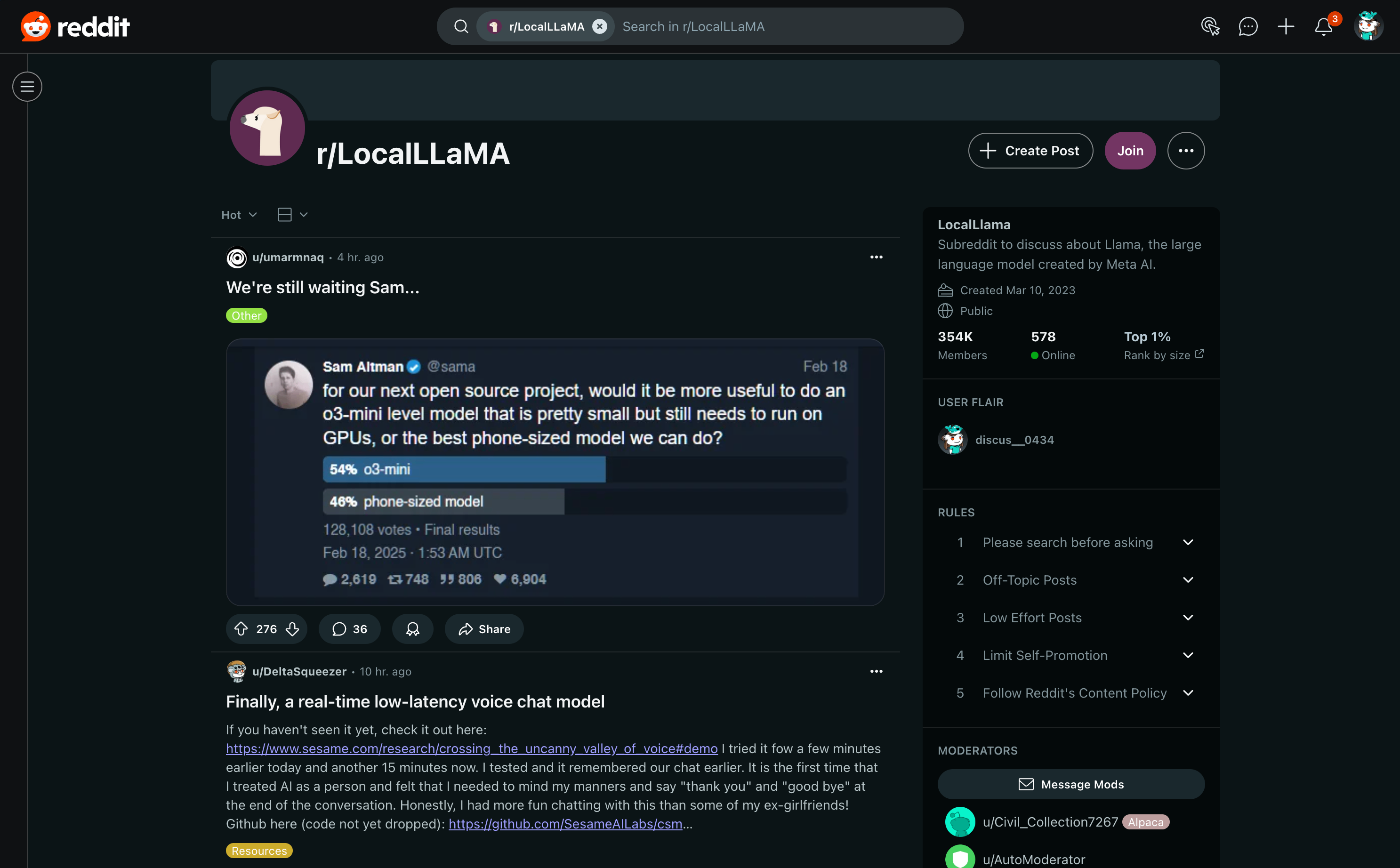Image resolution: width=1400 pixels, height=868 pixels.
Task: Upvote the "We're still waiting Sam" post
Action: [241, 629]
